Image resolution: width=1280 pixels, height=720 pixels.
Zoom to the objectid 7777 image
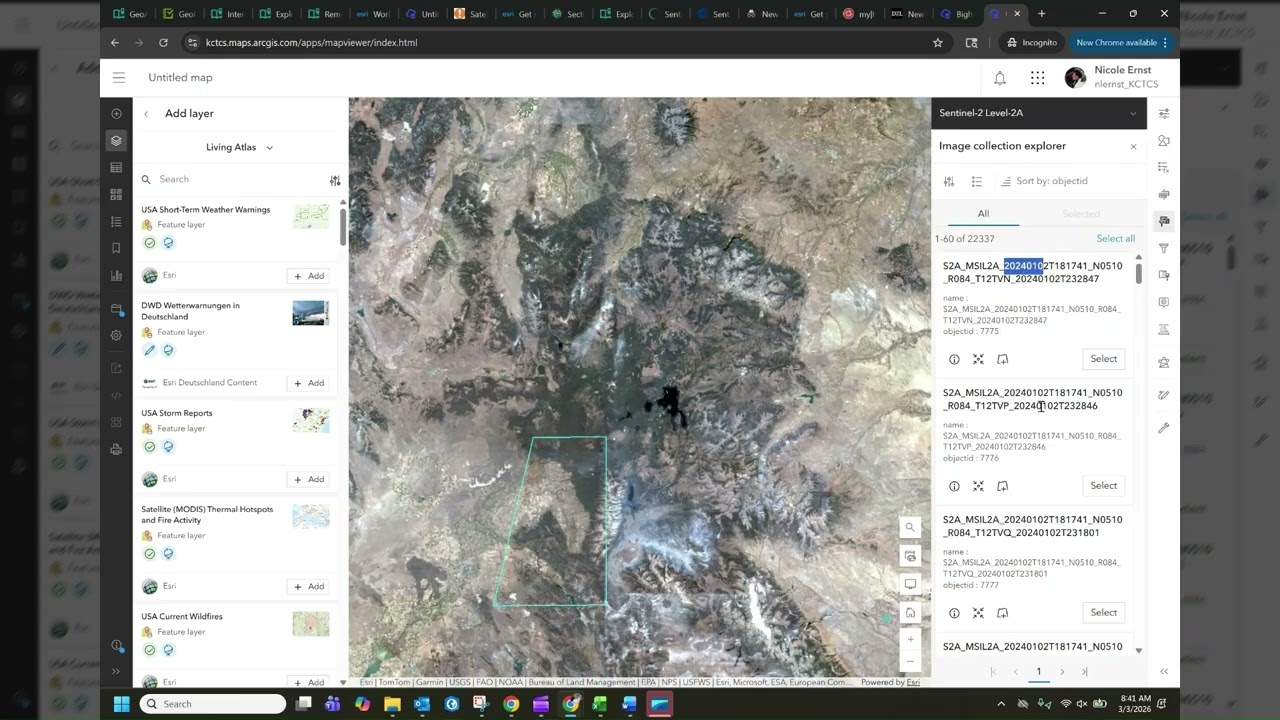978,613
